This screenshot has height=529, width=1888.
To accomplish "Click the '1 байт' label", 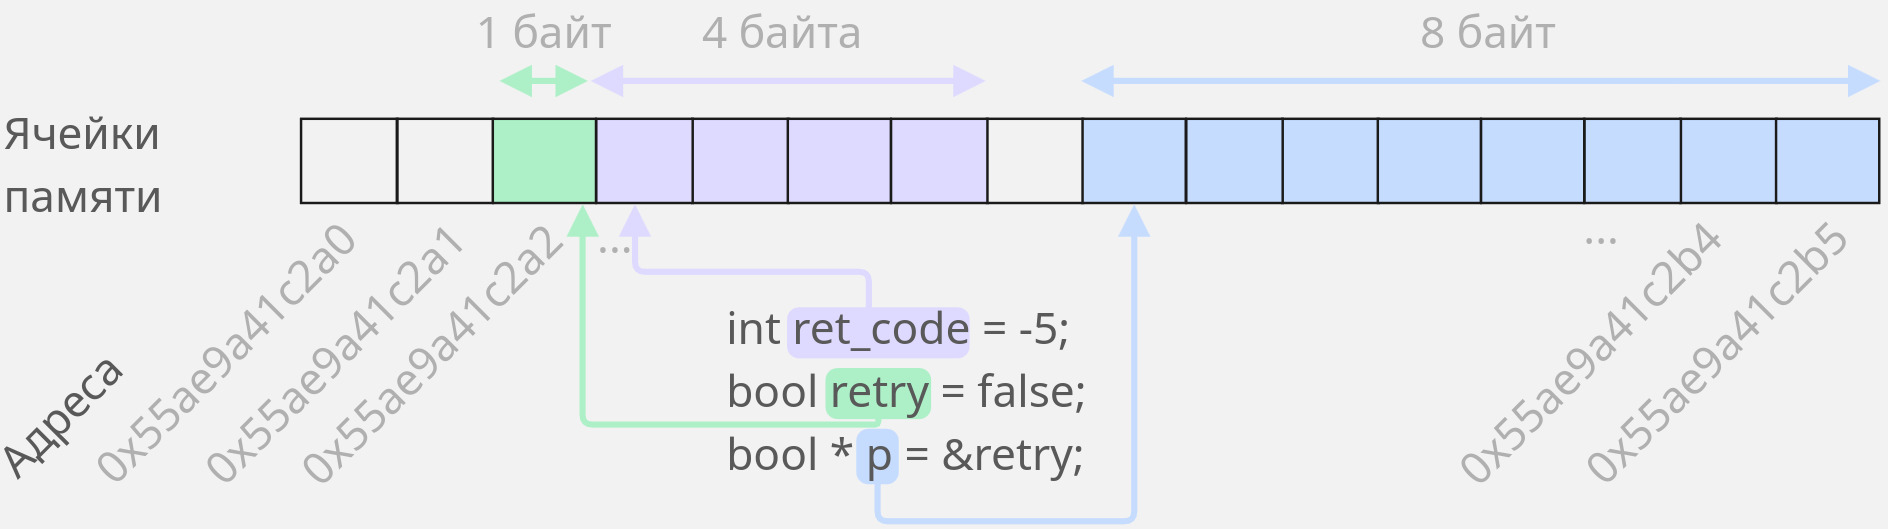I will click(x=544, y=33).
